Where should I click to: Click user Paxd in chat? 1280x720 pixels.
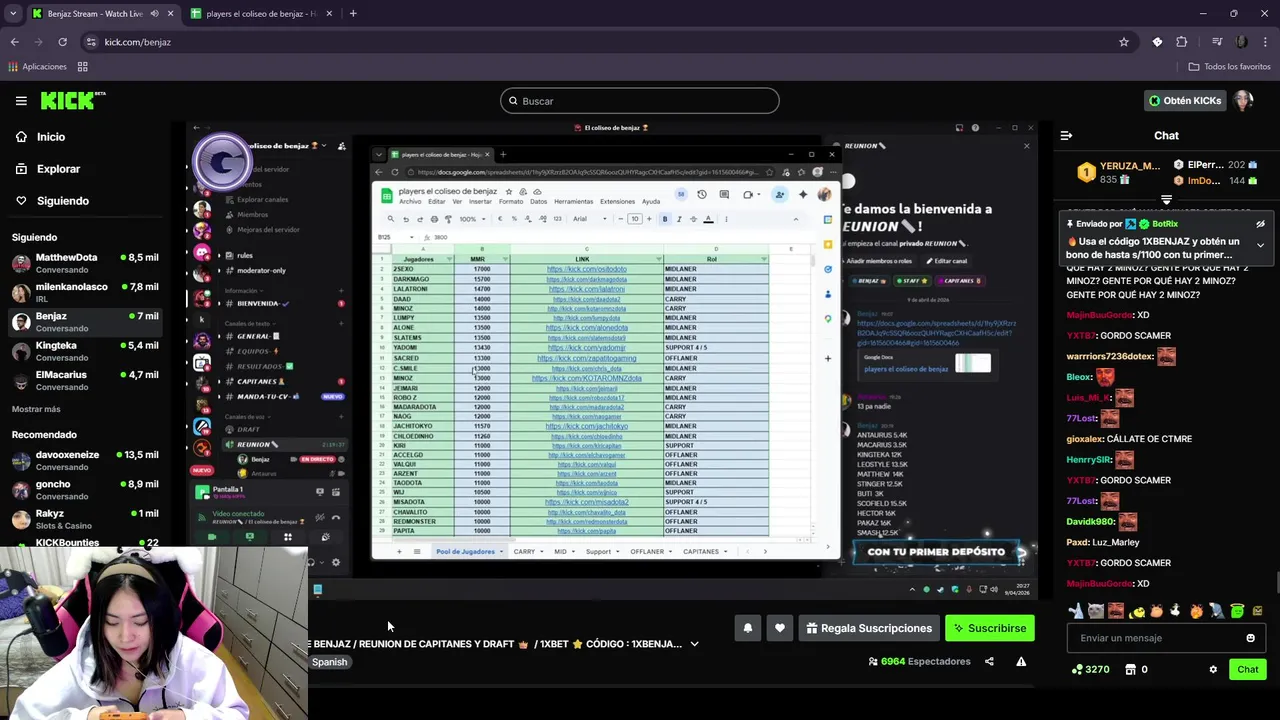(1077, 542)
